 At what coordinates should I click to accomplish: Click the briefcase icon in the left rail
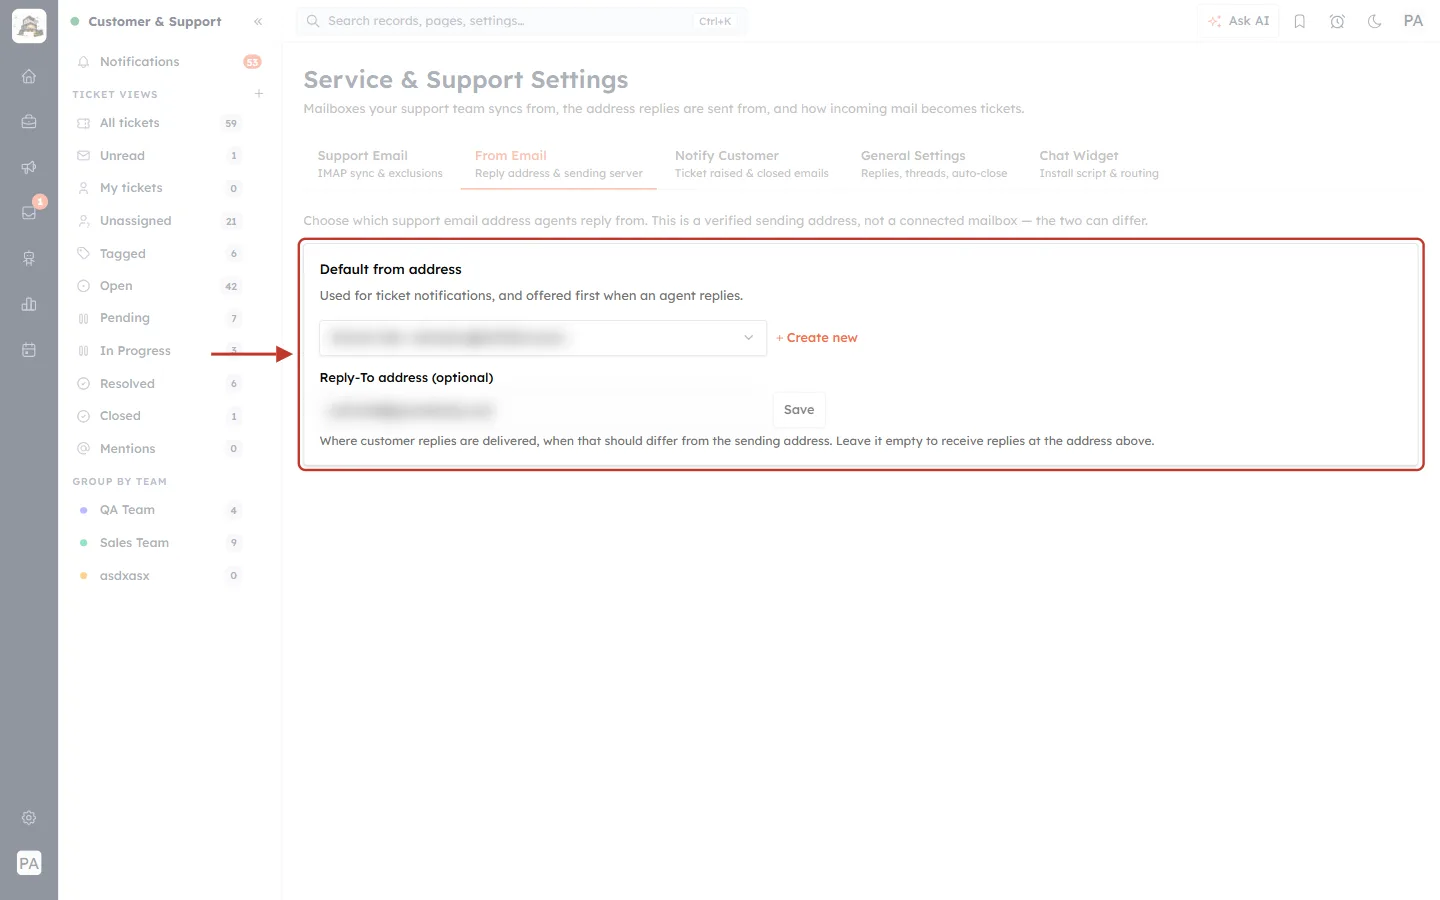click(29, 122)
